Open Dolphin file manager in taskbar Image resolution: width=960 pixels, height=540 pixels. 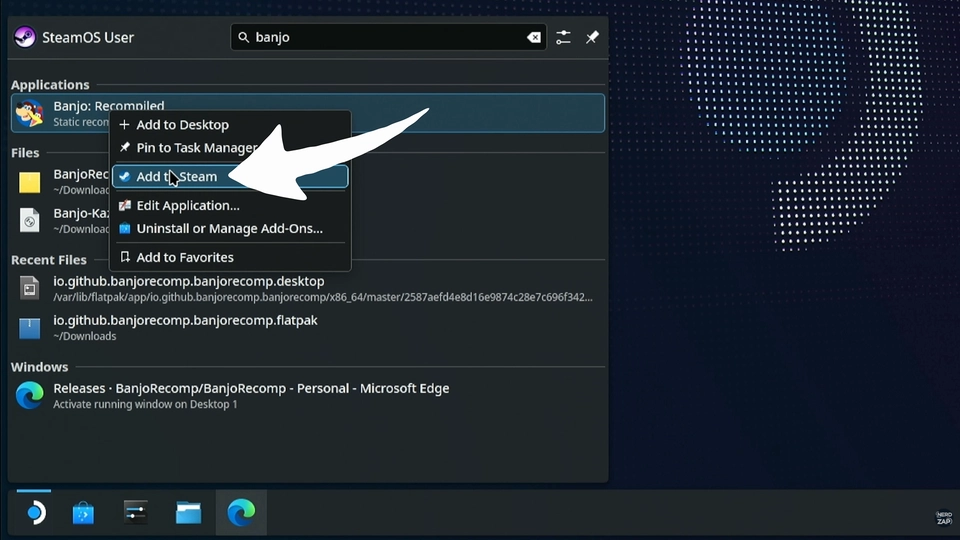click(188, 513)
